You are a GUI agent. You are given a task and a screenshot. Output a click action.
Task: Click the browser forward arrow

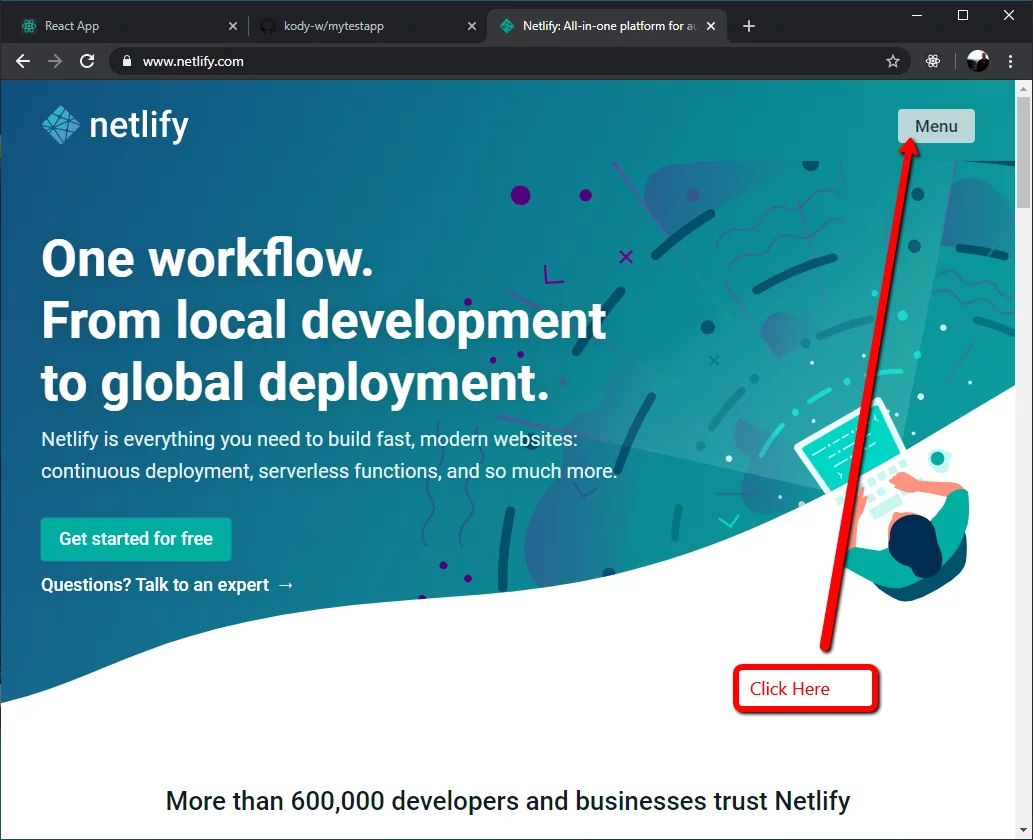click(x=55, y=61)
